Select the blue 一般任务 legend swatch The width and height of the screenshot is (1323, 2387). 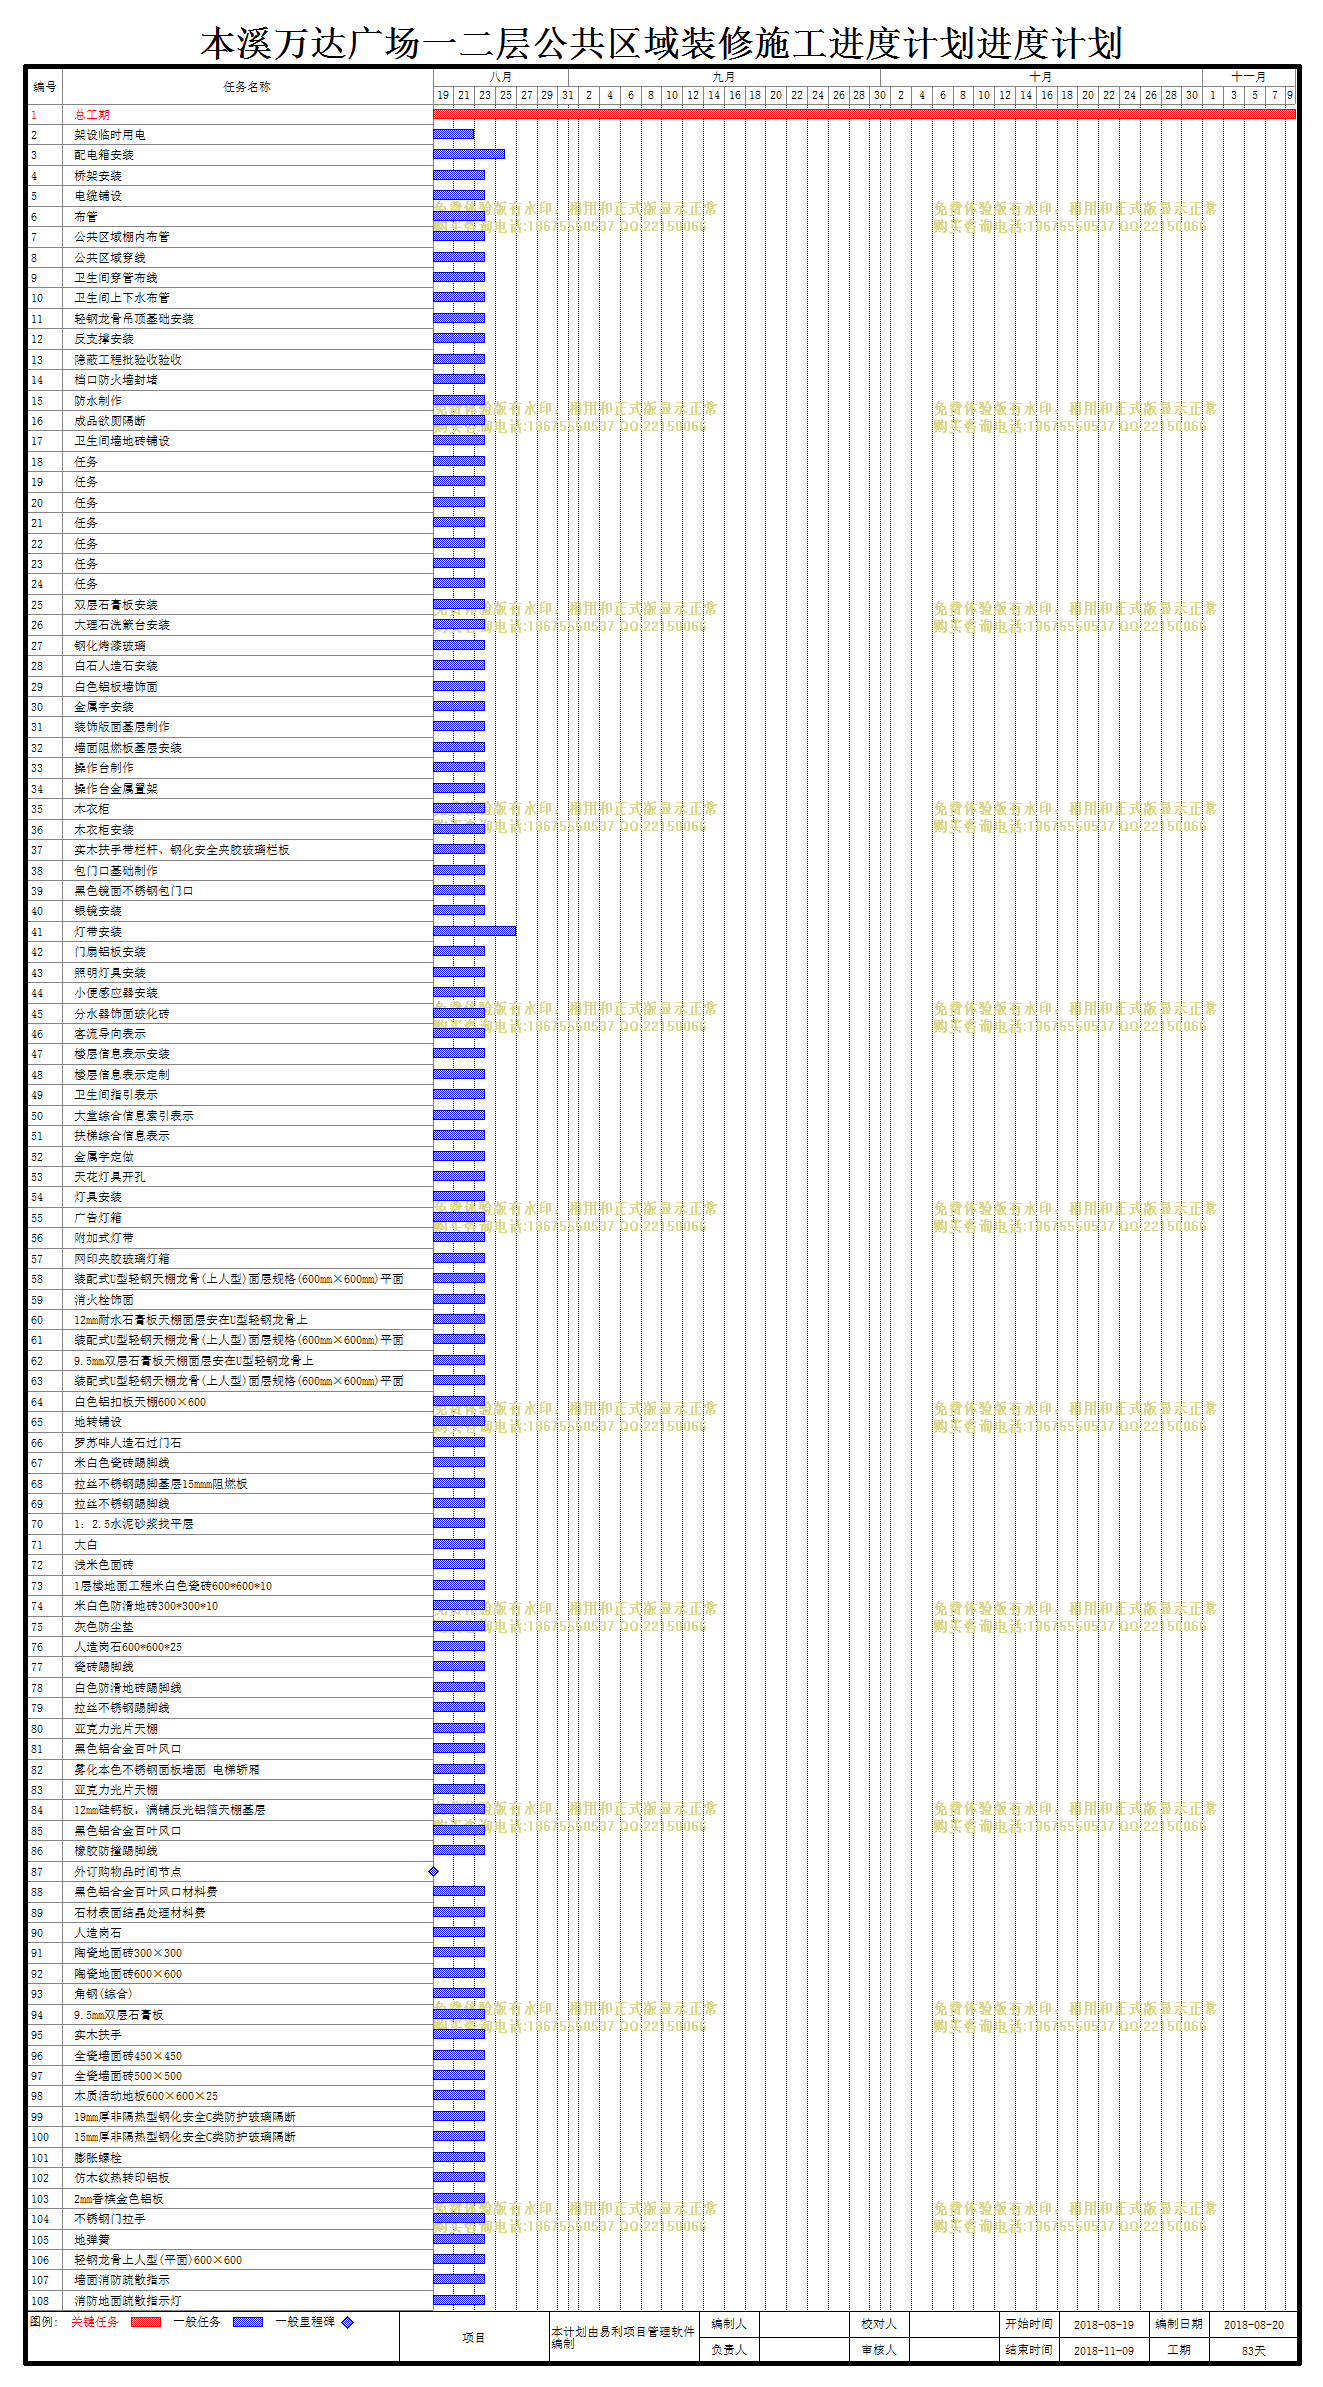coord(248,2322)
